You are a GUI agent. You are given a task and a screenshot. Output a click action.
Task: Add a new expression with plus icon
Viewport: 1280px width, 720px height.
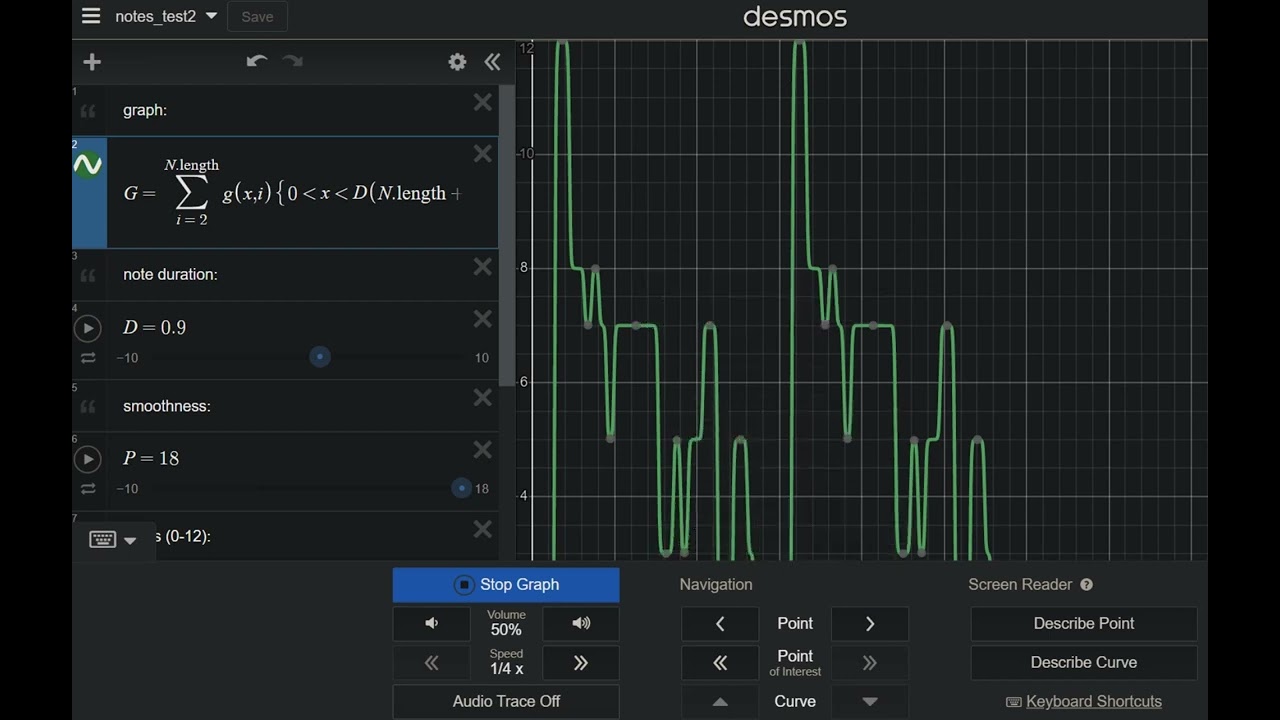pos(92,62)
